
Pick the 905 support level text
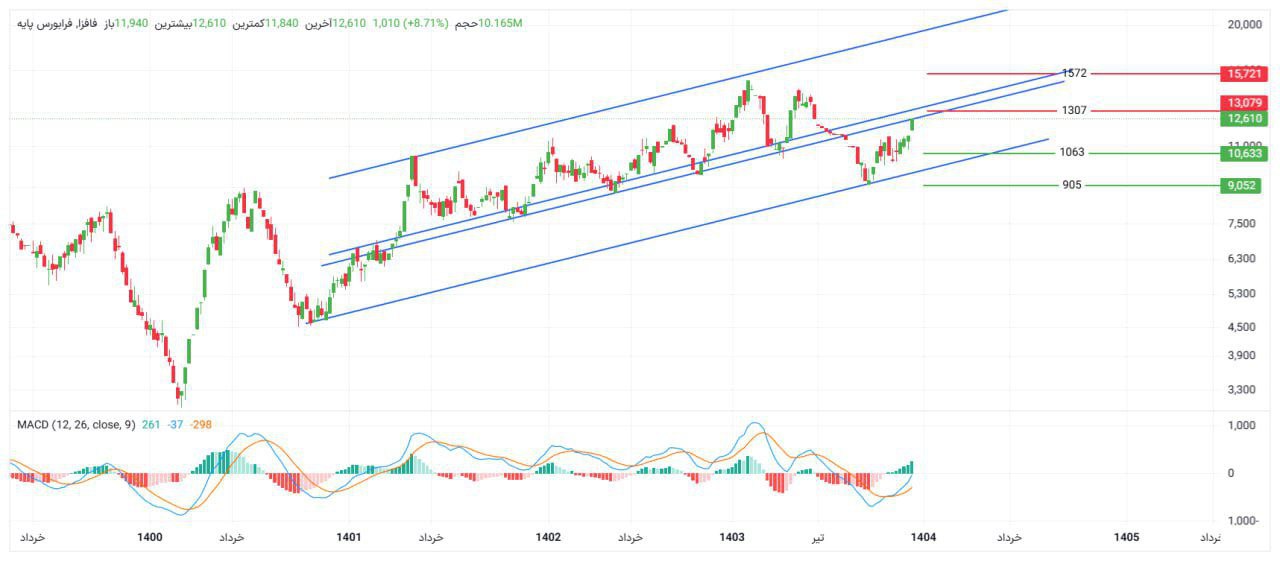[x=1072, y=185]
